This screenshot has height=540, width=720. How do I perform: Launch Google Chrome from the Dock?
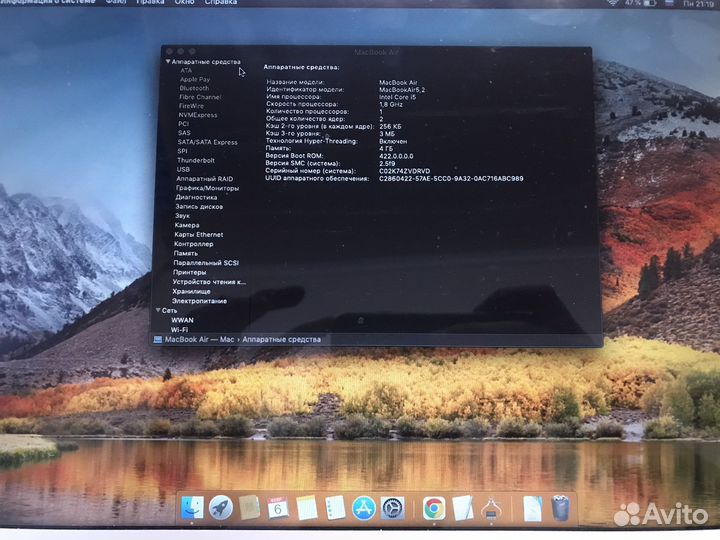(434, 508)
